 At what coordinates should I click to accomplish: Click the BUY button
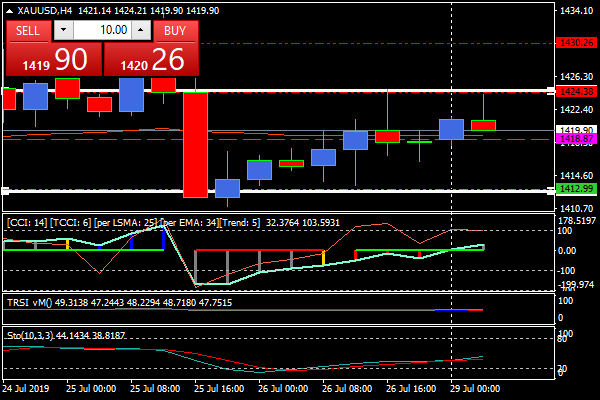tap(175, 30)
